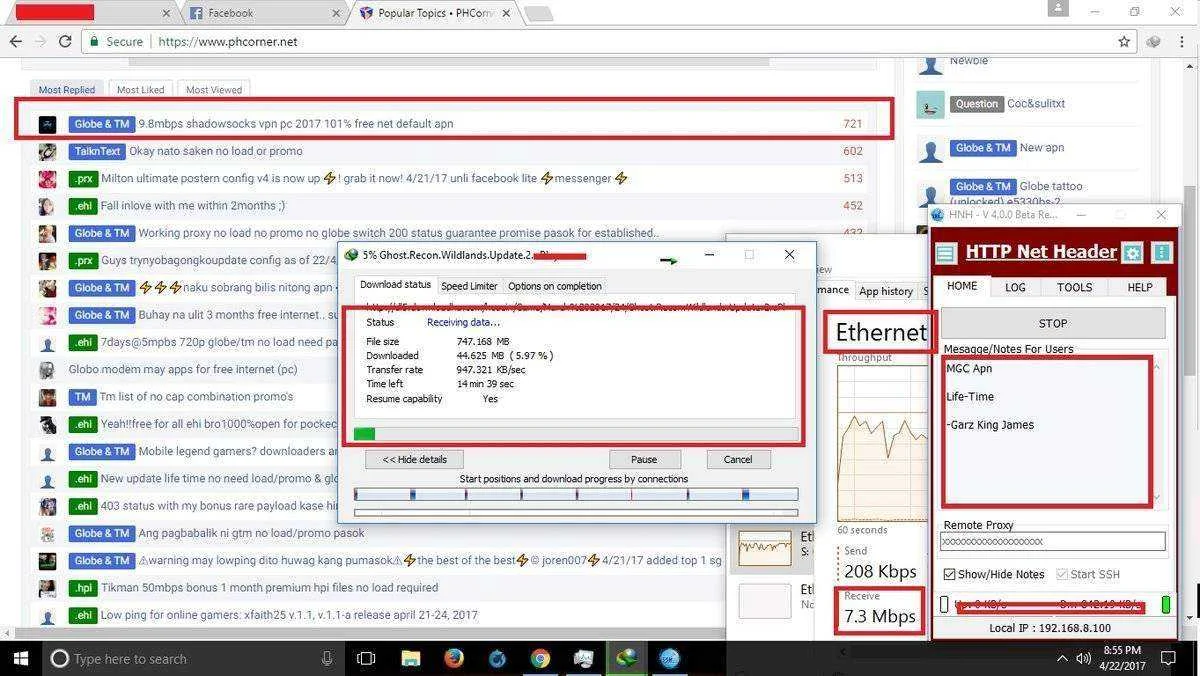1200x676 pixels.
Task: Click the .hpi tag on the Tikman thread
Action: pos(82,588)
